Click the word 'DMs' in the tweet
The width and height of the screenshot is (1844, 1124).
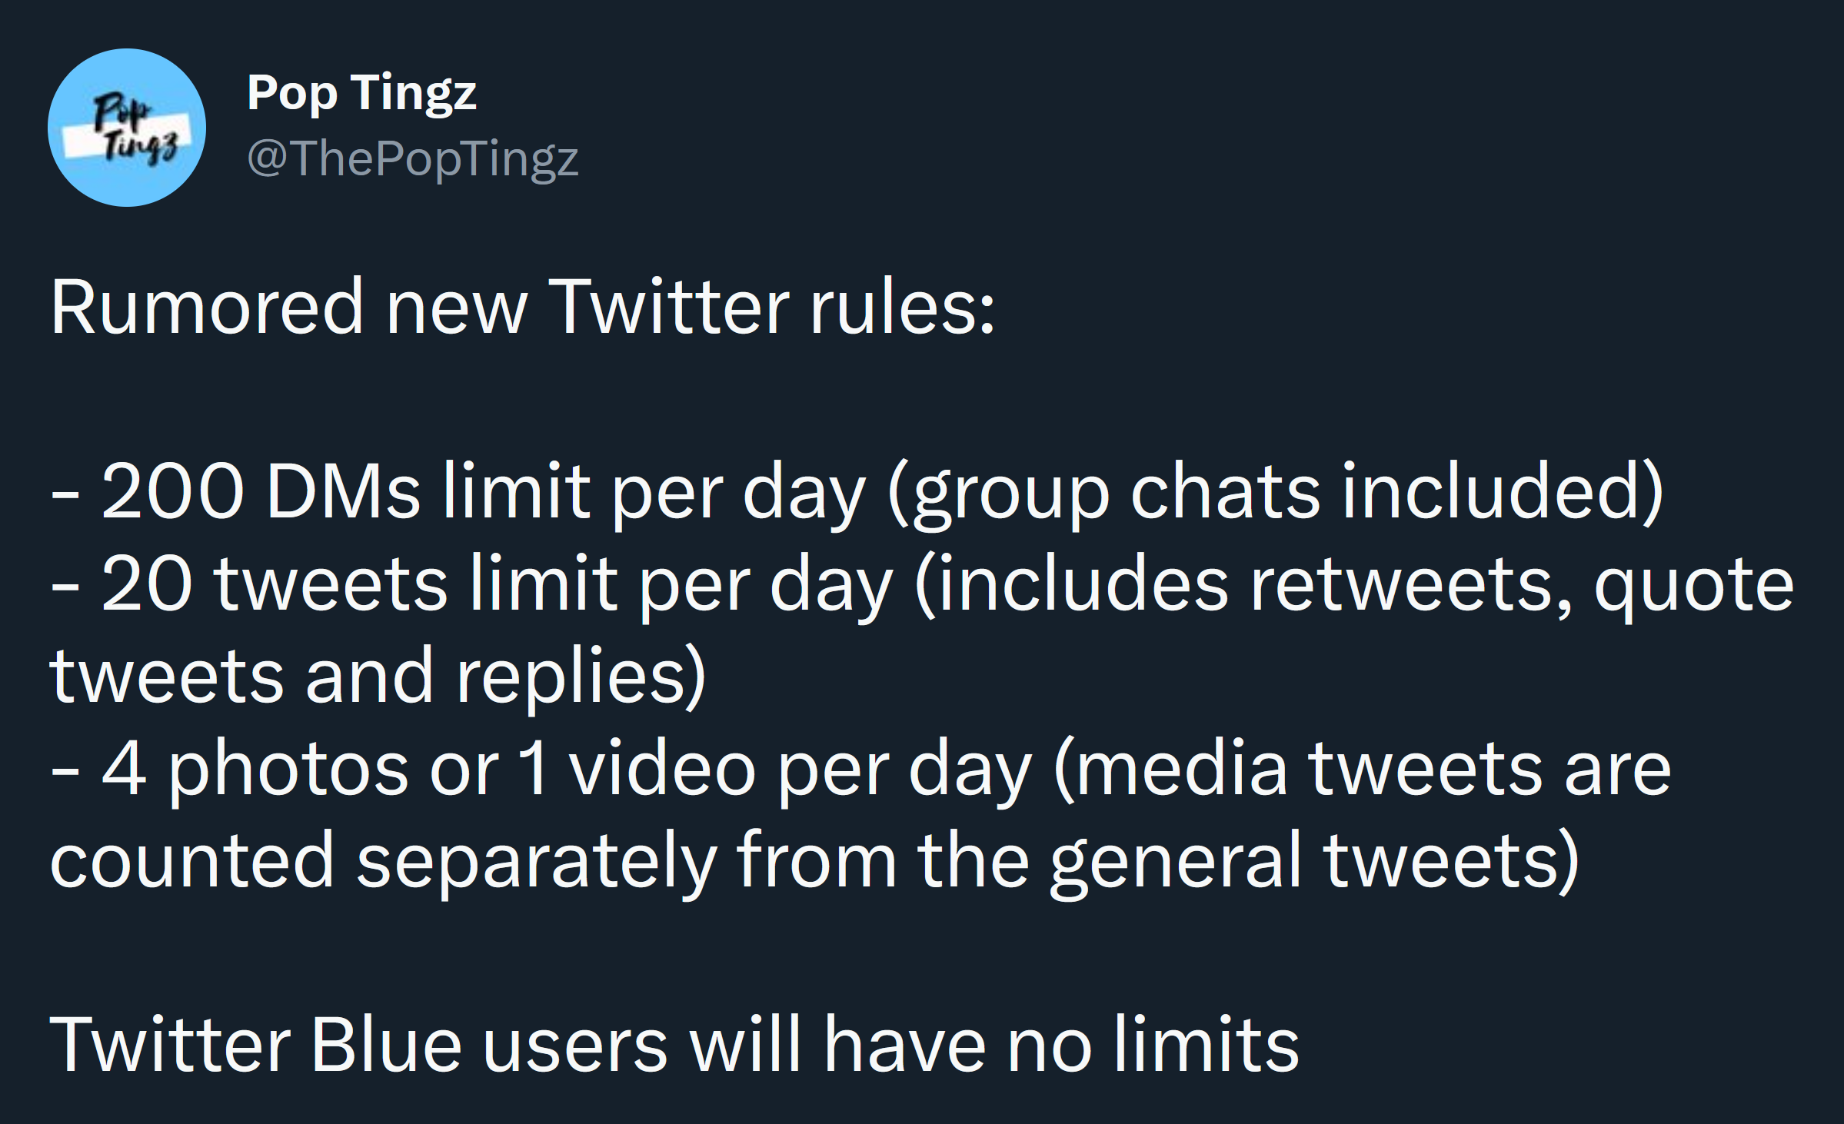point(343,492)
